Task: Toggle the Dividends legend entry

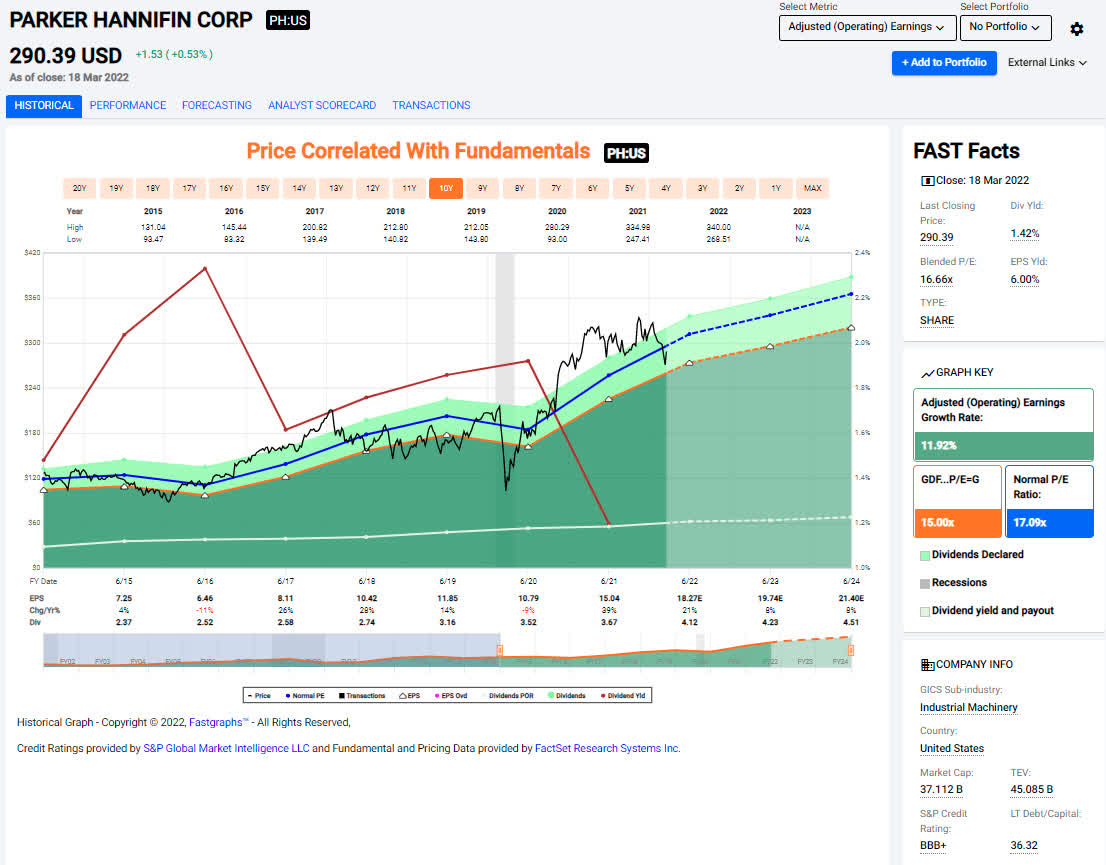Action: click(x=566, y=696)
